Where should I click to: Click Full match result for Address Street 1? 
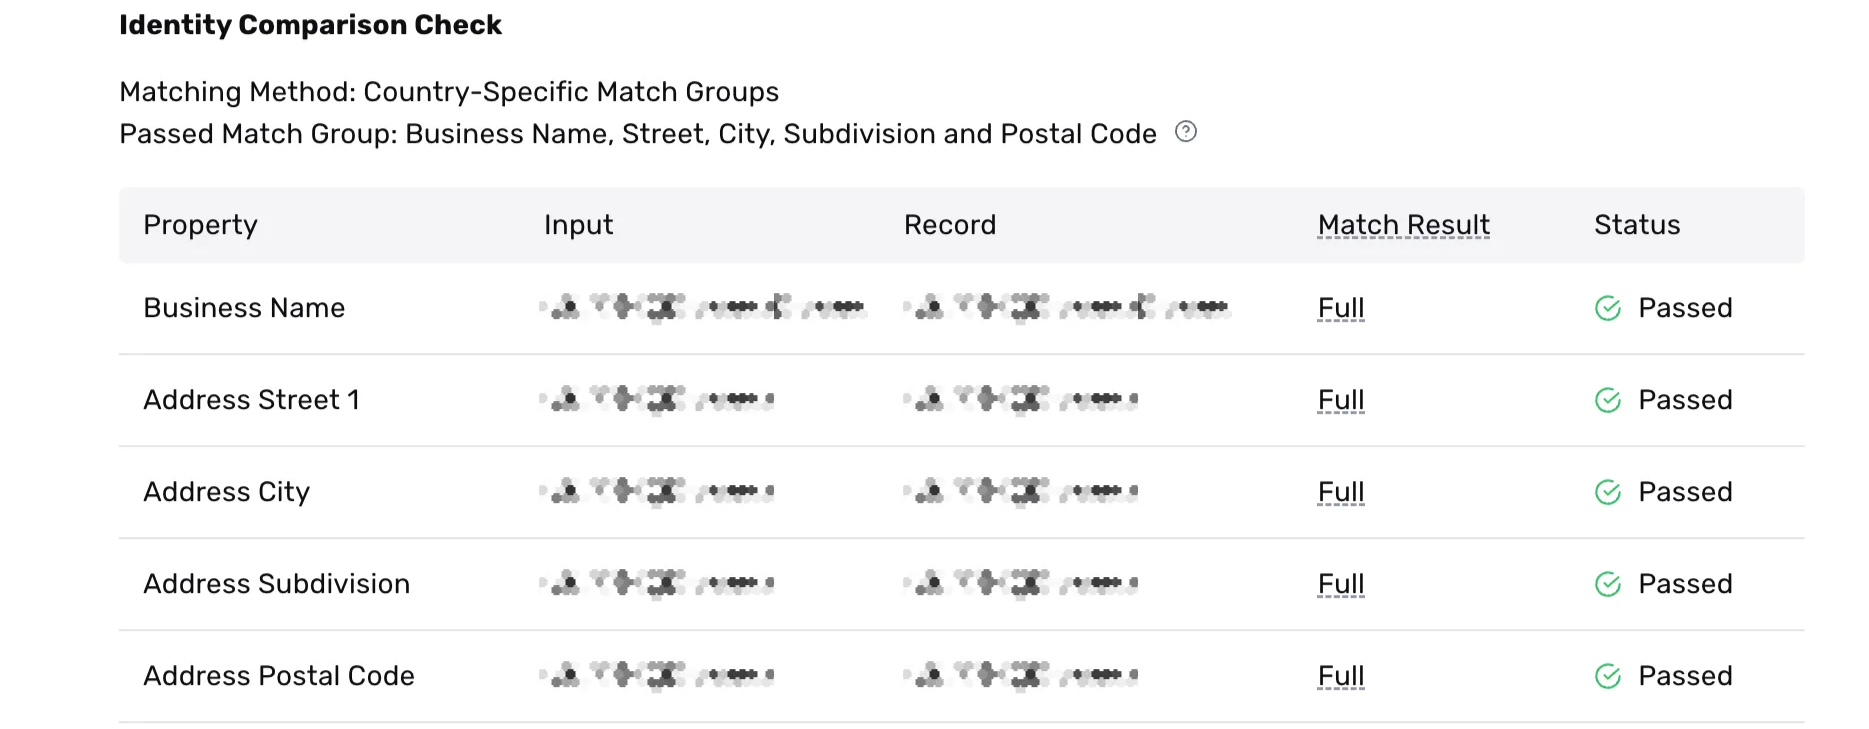pos(1341,400)
